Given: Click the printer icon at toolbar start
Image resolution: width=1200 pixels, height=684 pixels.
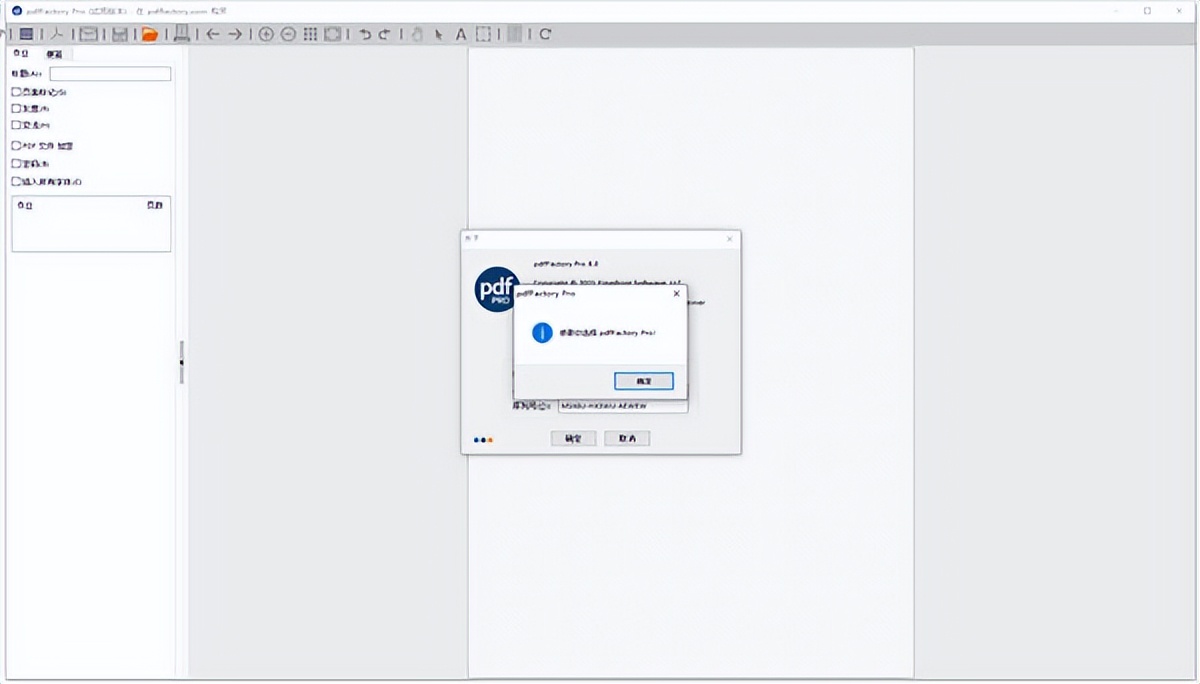Looking at the screenshot, I should pyautogui.click(x=27, y=34).
